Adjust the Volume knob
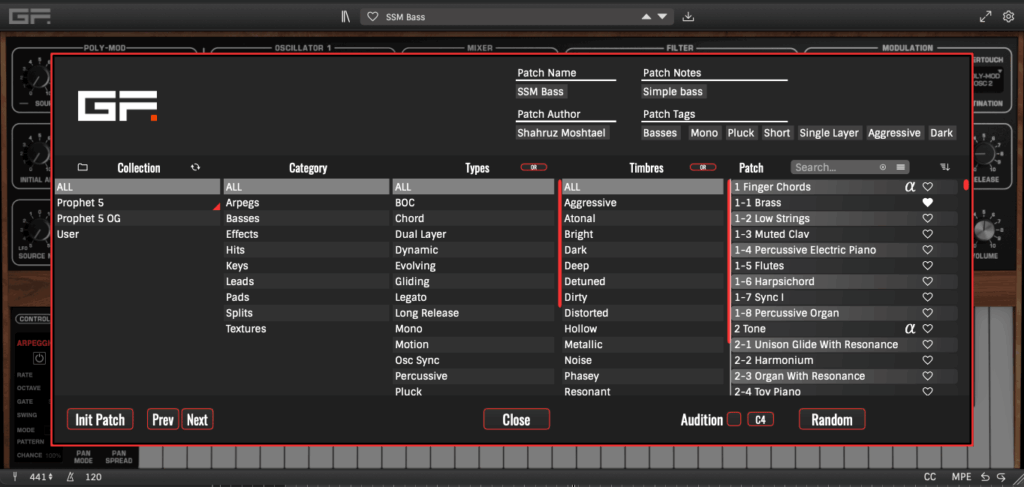Image resolution: width=1024 pixels, height=487 pixels. click(x=984, y=231)
